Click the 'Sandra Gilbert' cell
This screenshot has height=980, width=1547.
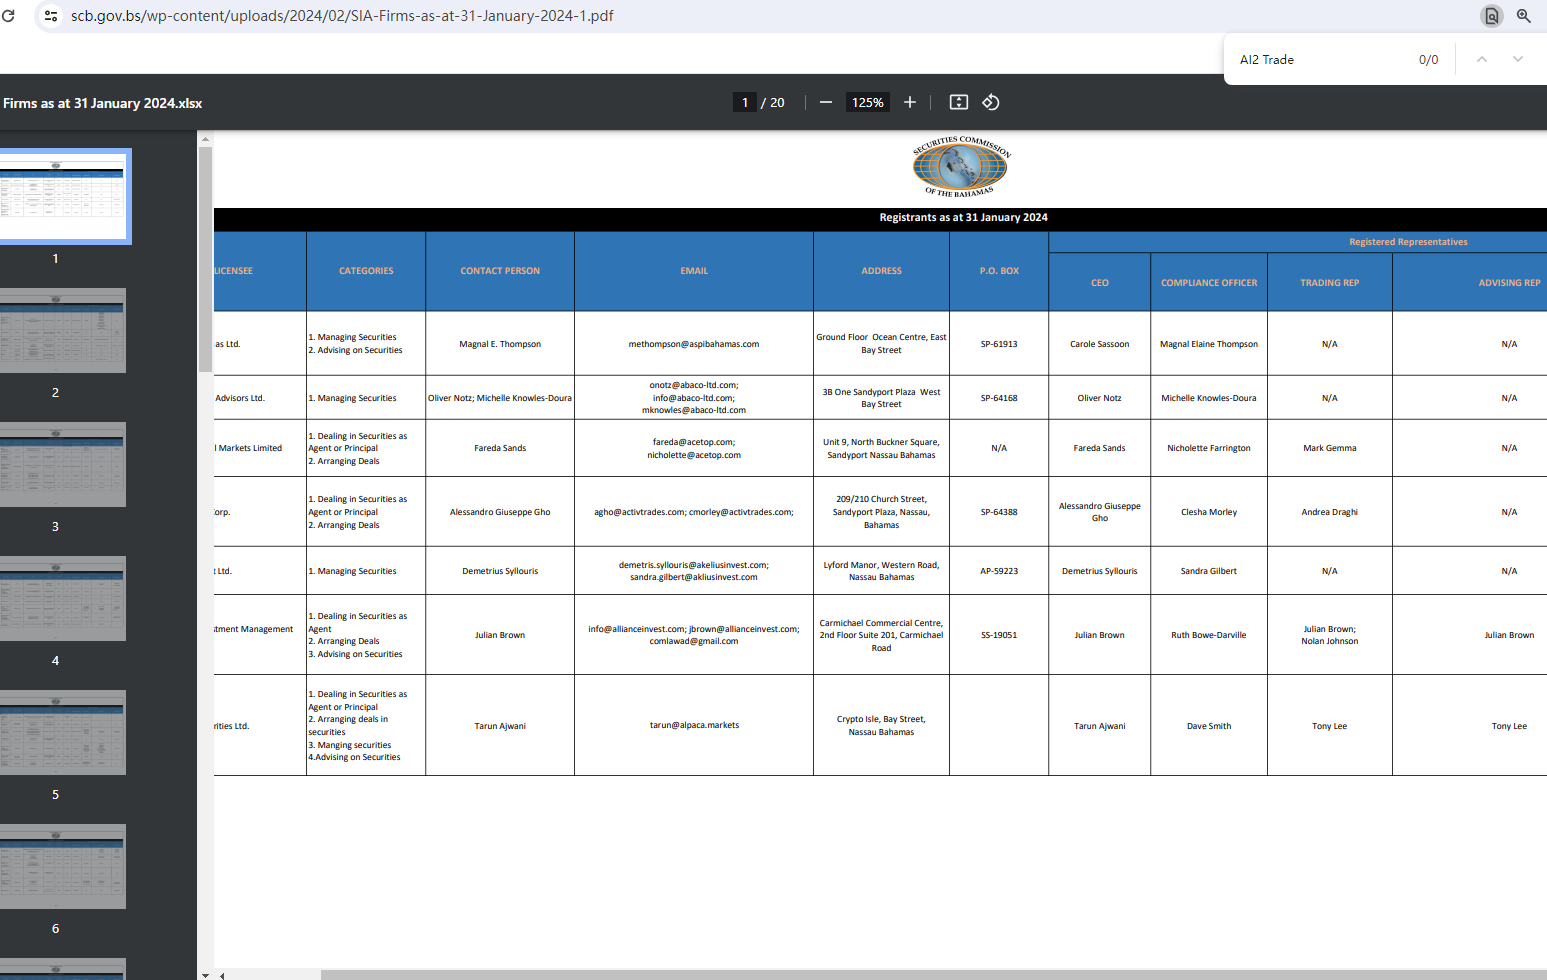(x=1209, y=571)
